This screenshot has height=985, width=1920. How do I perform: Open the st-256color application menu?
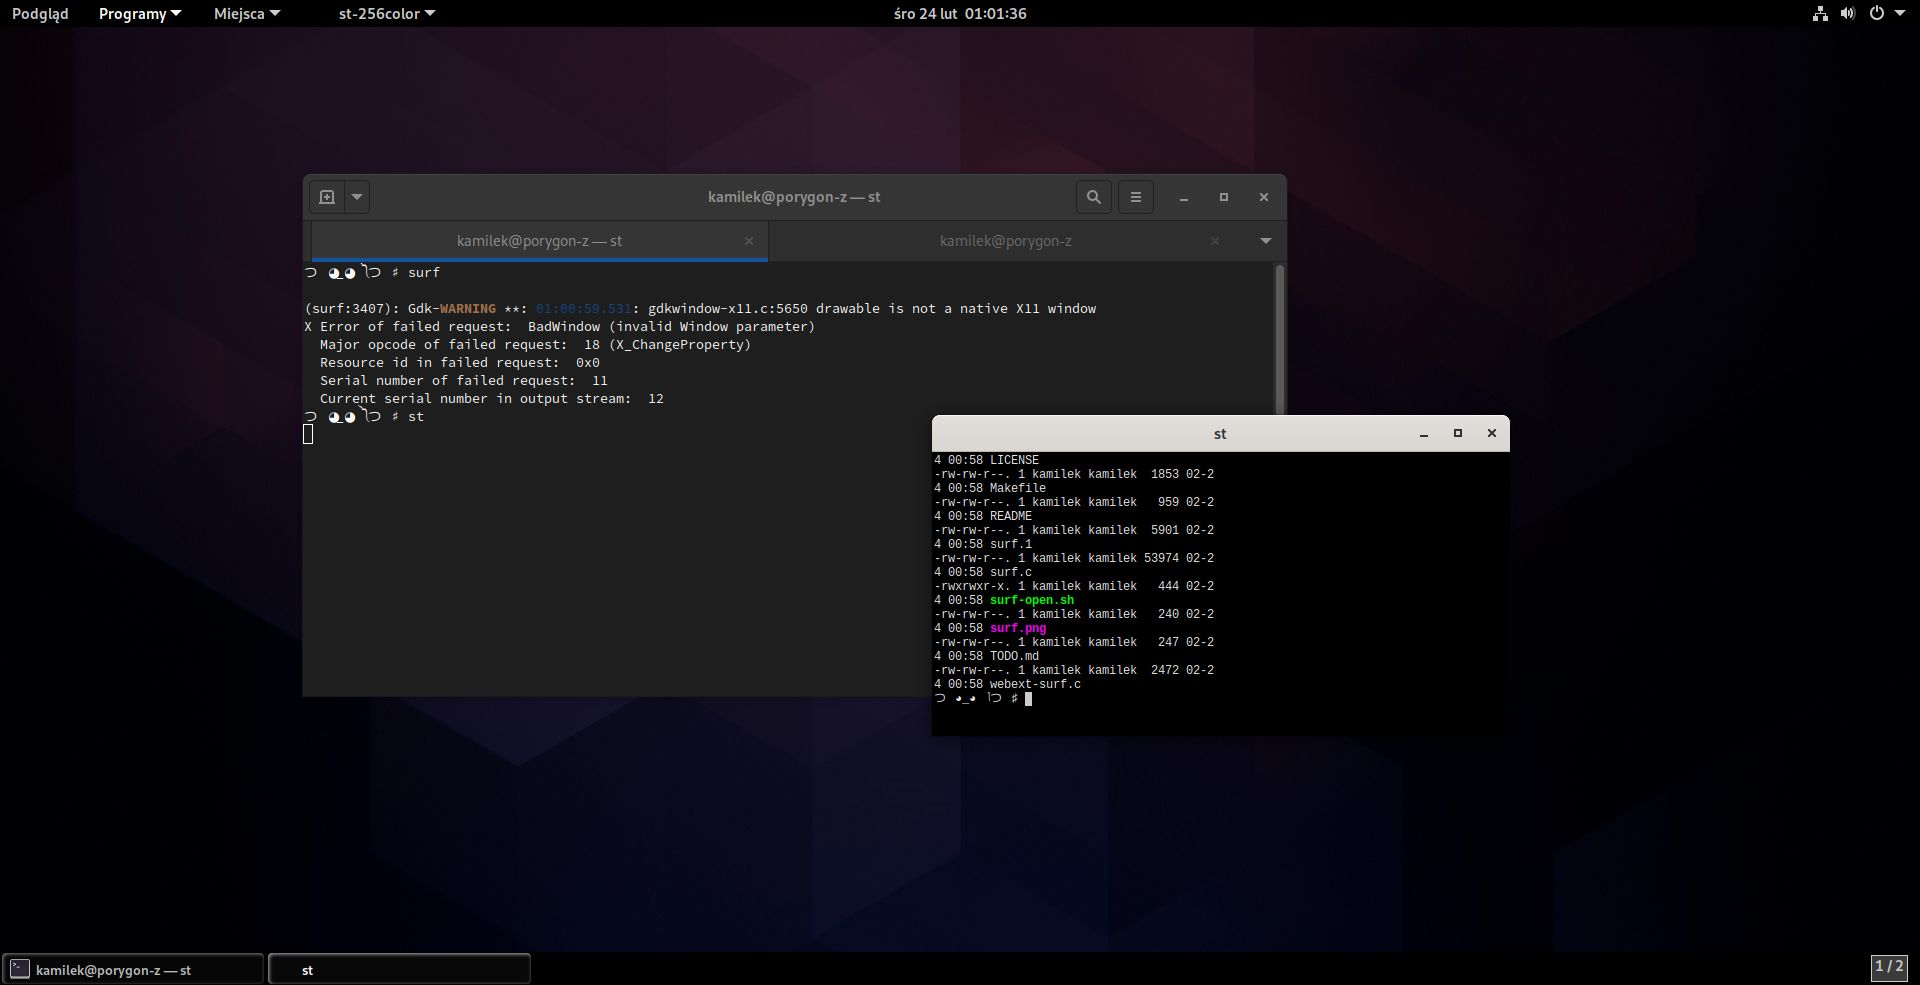[386, 14]
